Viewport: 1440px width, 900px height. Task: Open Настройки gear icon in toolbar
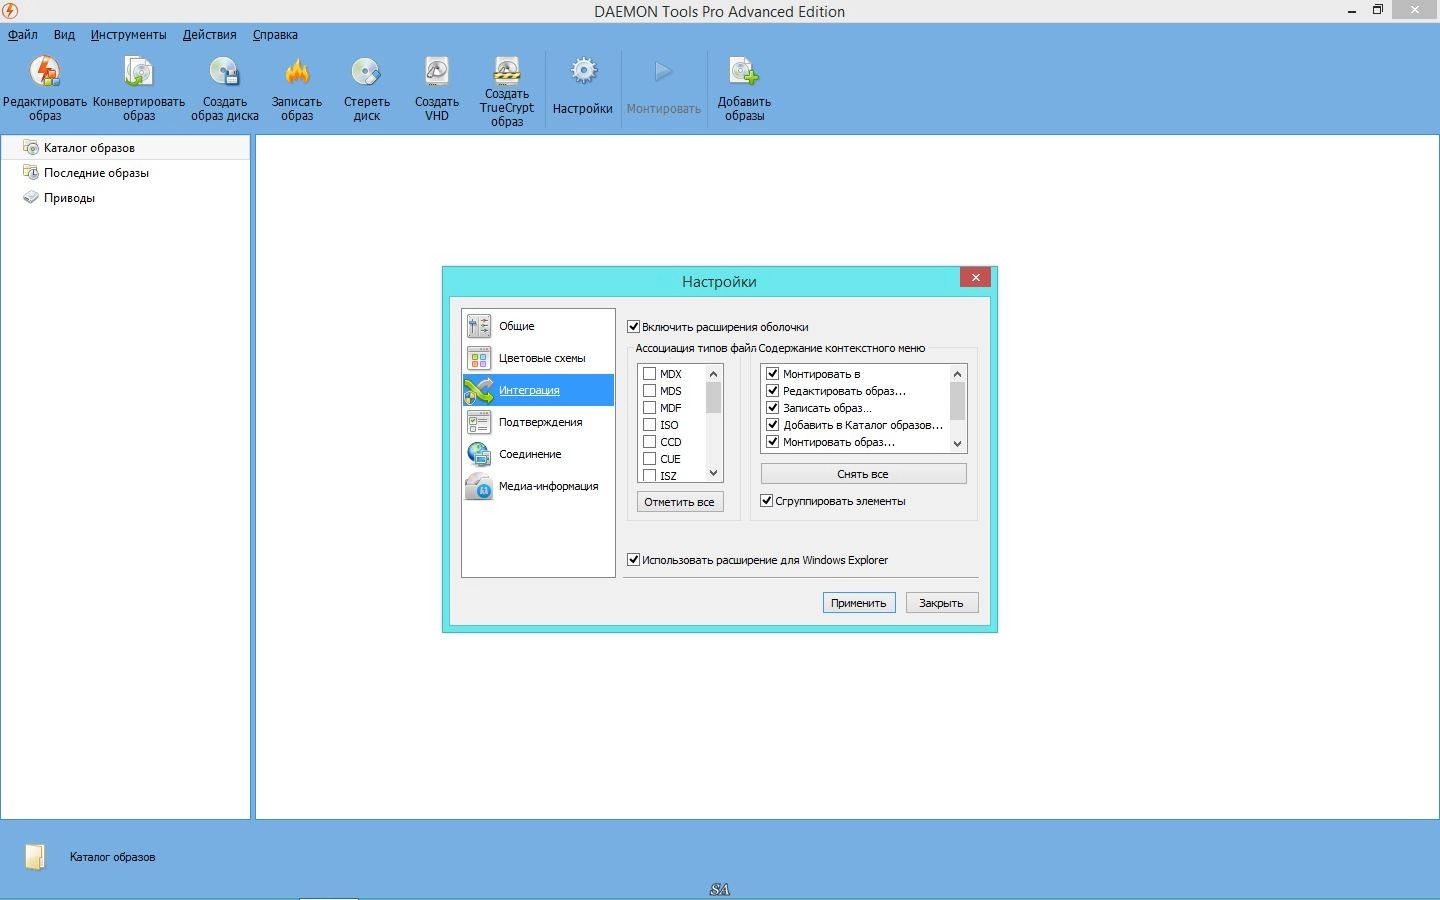583,72
